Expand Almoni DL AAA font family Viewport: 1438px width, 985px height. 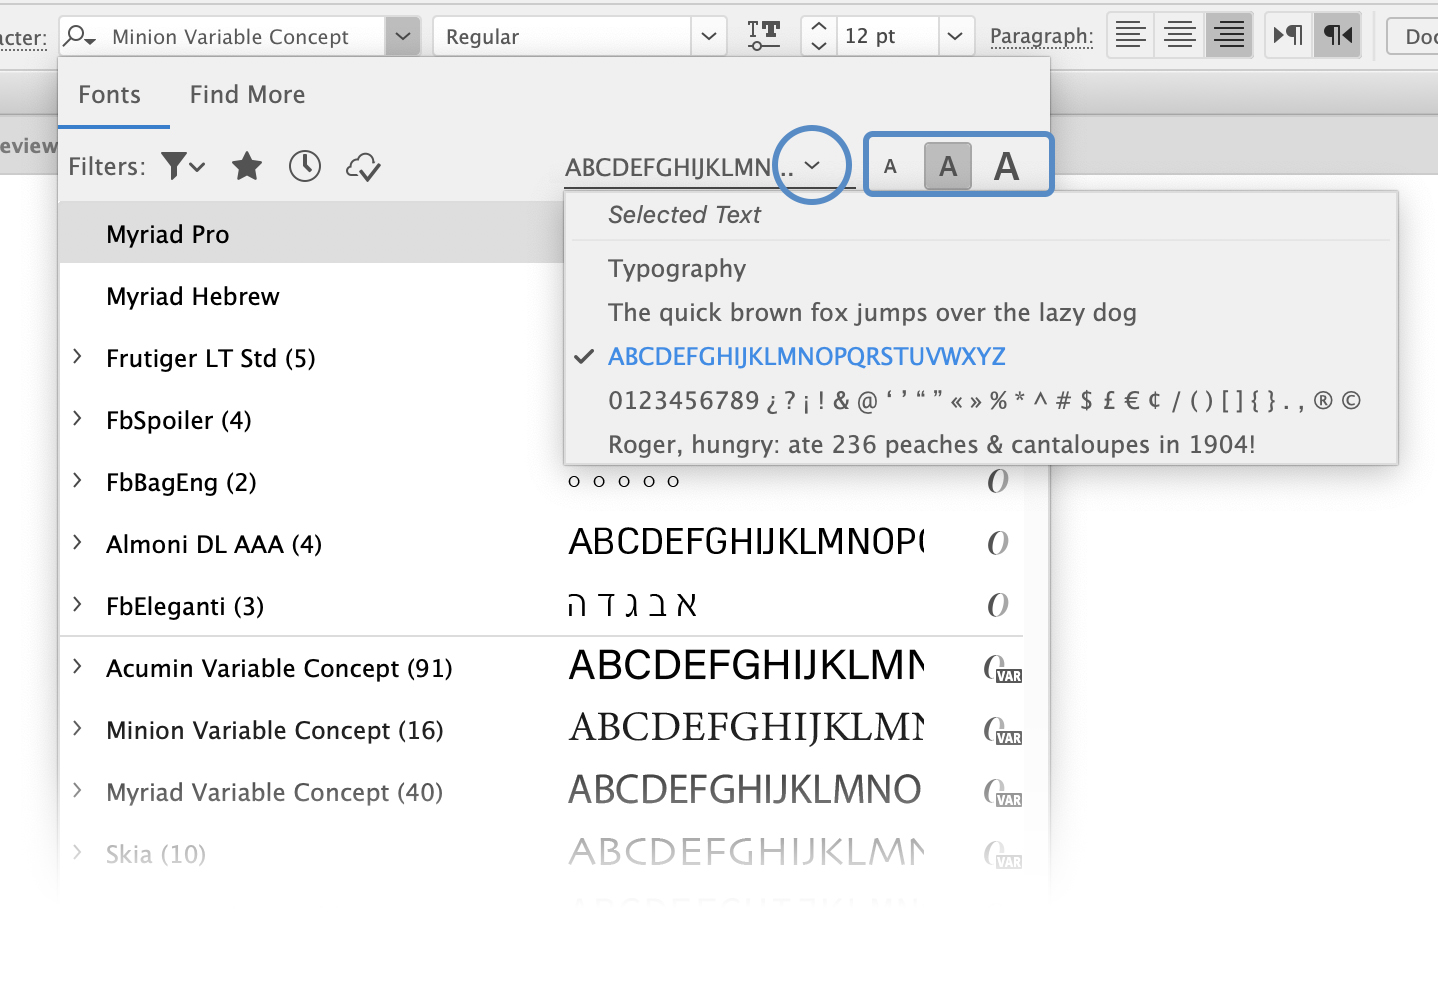point(77,543)
